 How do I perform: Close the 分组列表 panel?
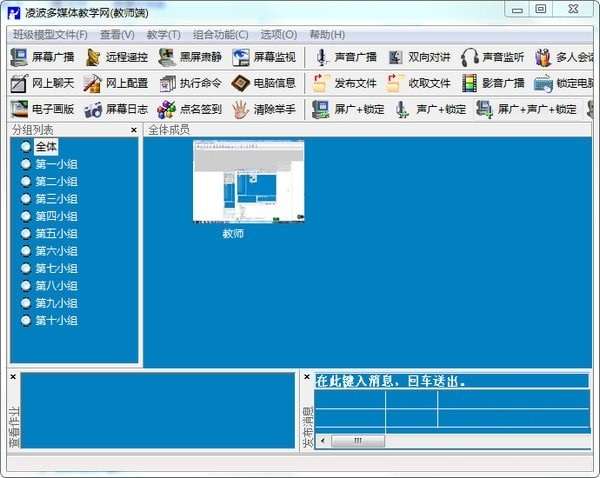(x=134, y=130)
